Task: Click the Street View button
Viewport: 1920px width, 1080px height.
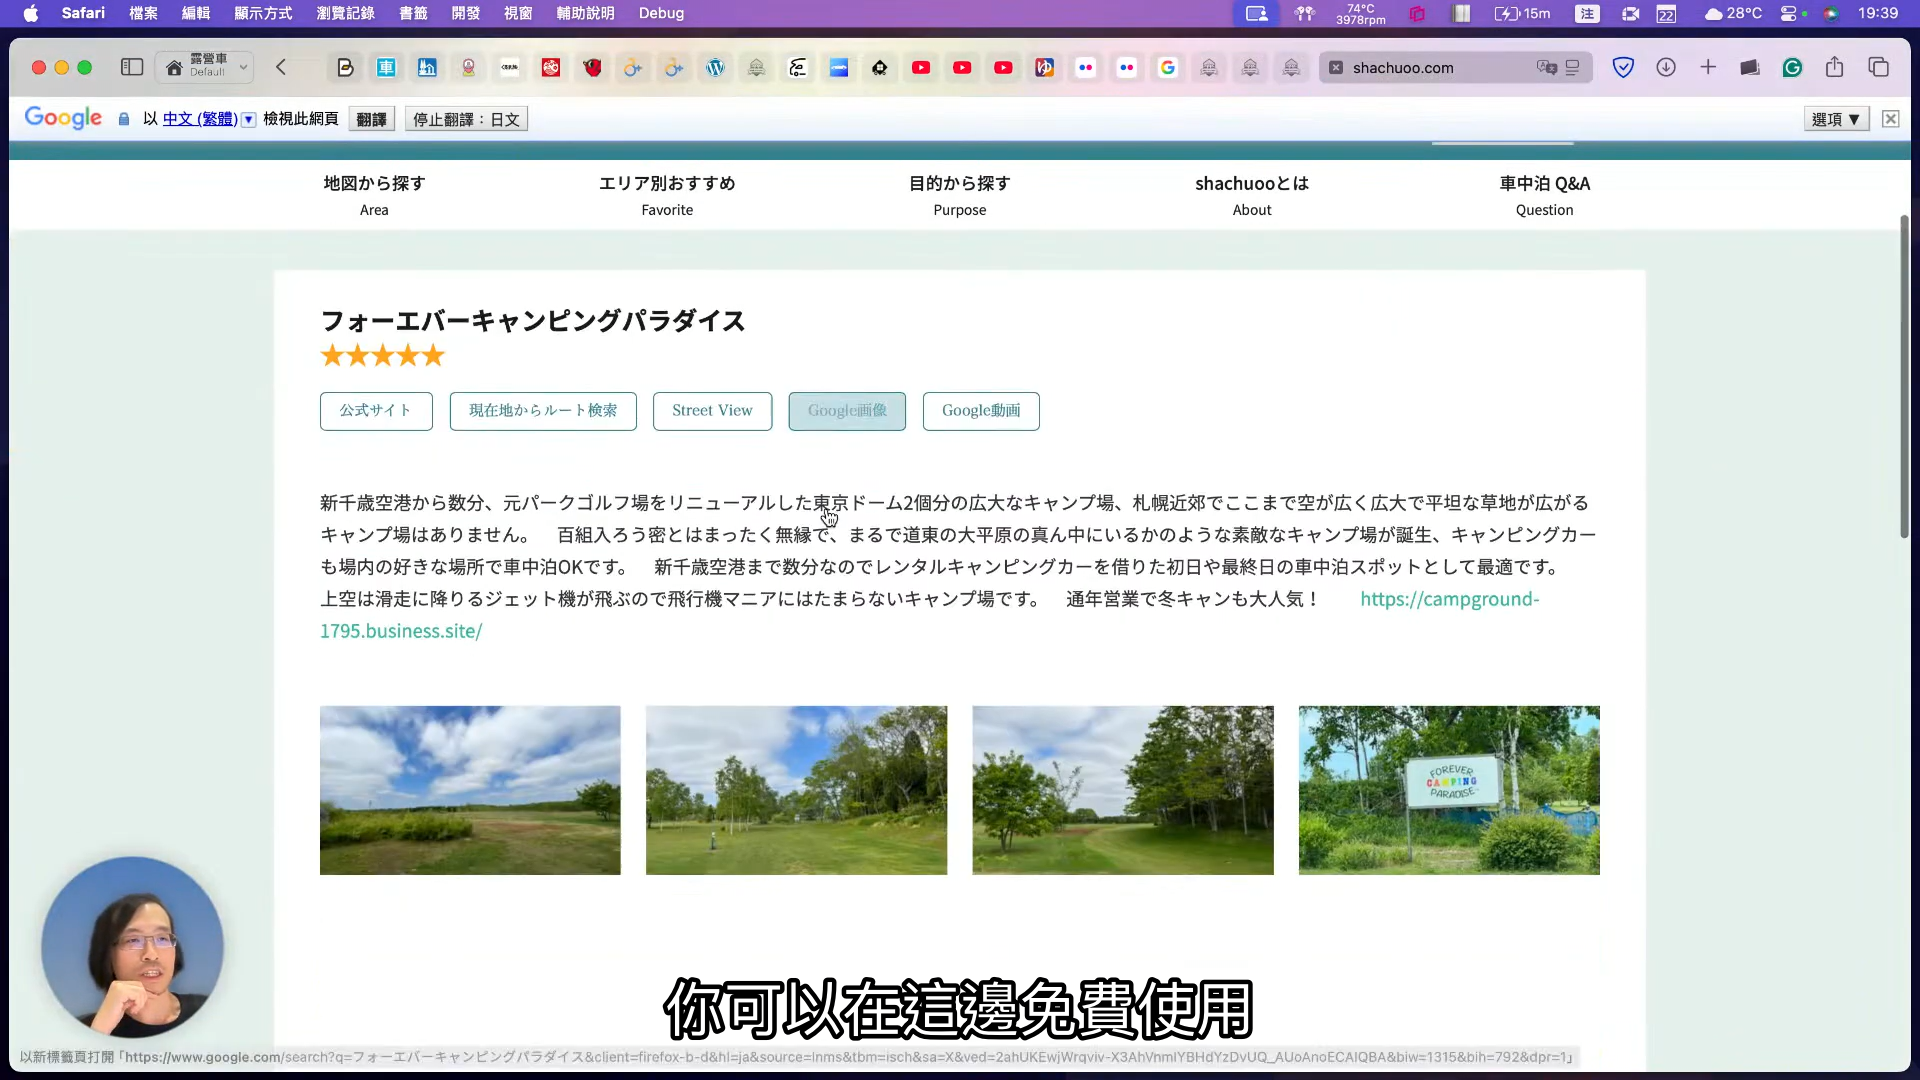Action: click(x=712, y=411)
